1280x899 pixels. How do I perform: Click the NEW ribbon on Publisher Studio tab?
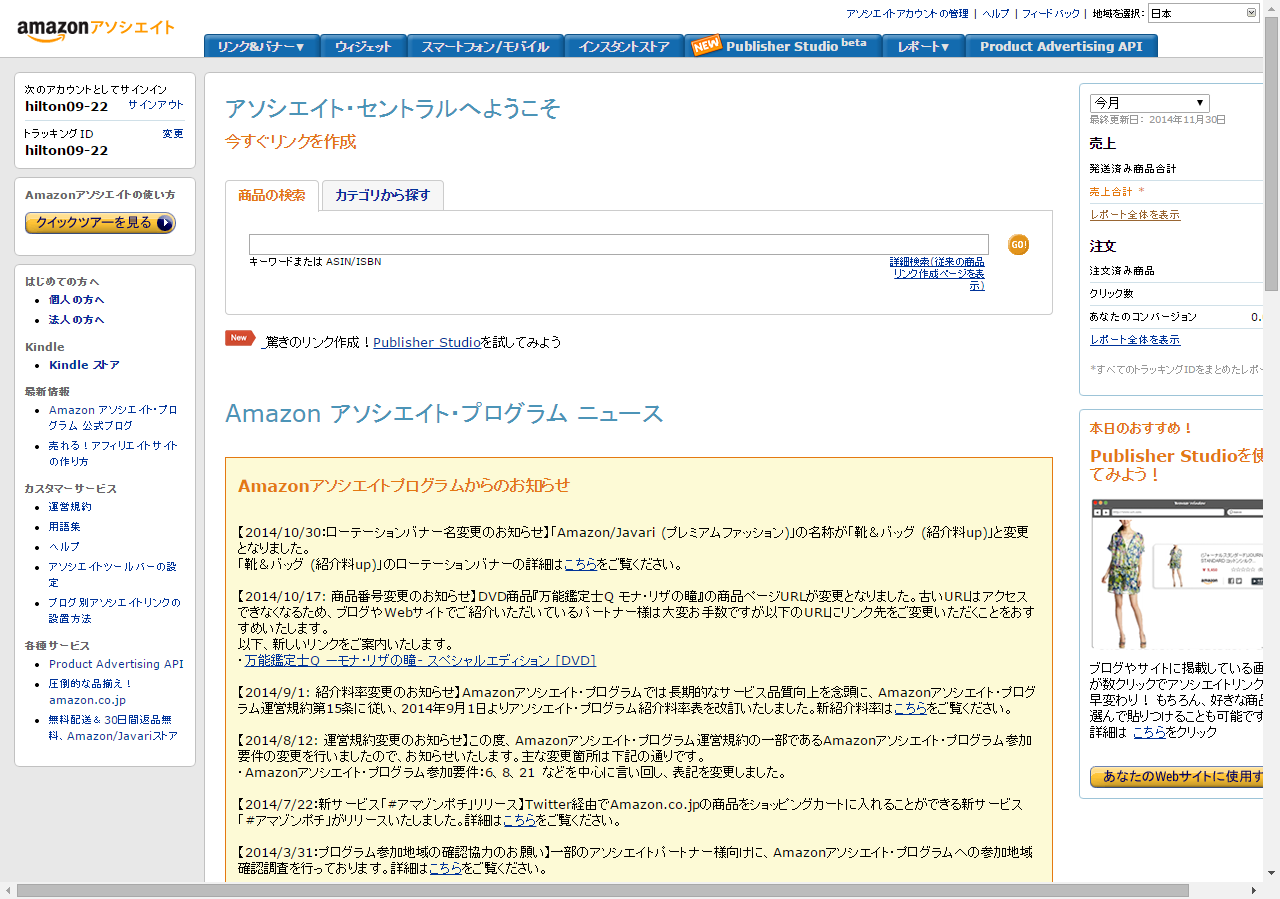(x=707, y=45)
